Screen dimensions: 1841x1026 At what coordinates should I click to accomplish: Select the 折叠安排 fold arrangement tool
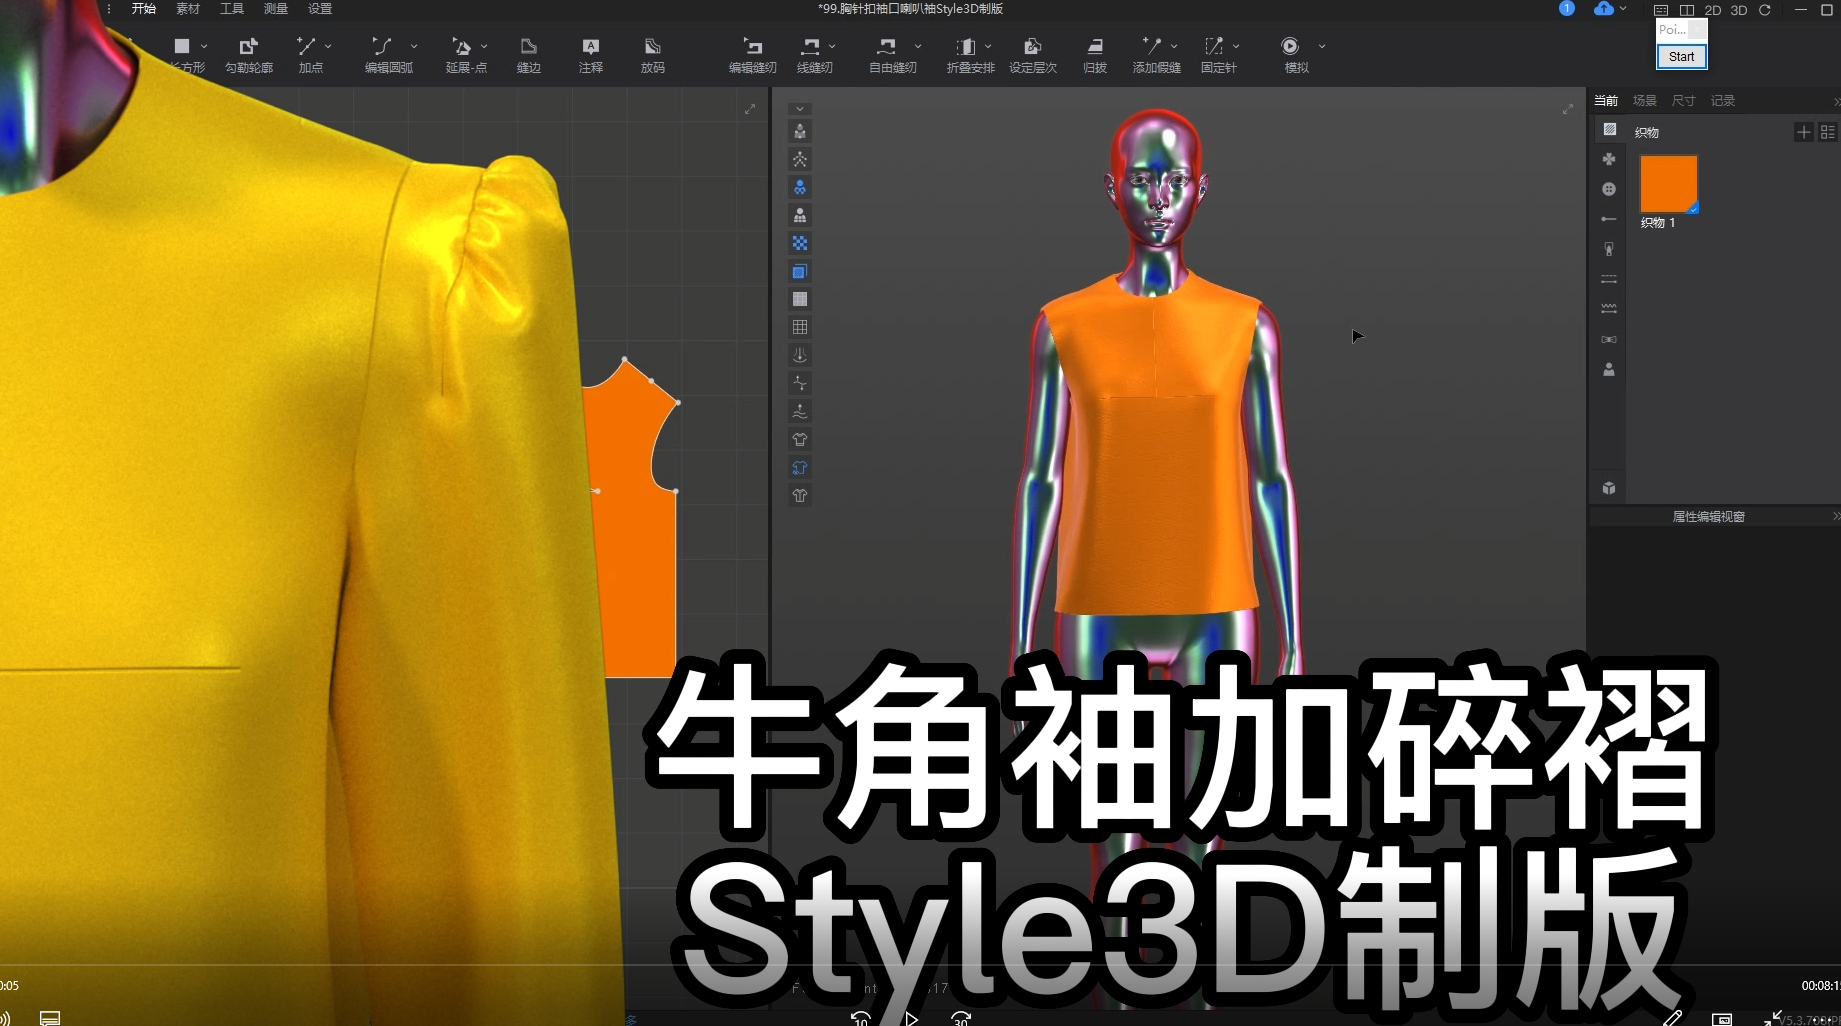(970, 55)
